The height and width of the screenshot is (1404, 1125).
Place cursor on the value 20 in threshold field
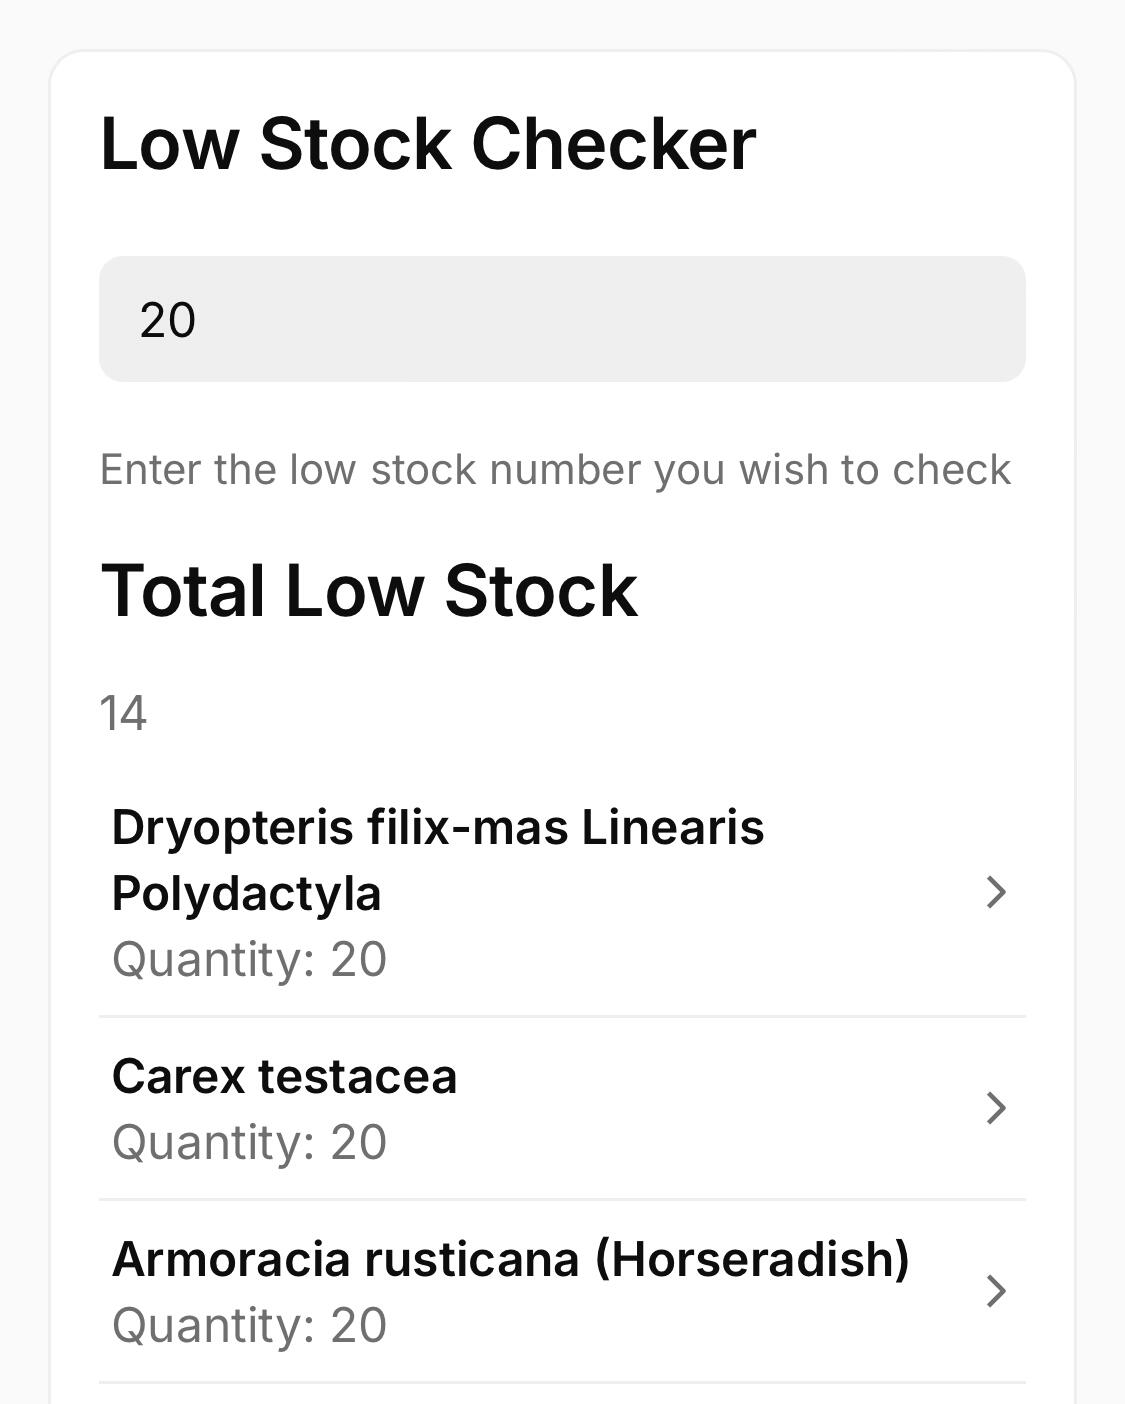pos(168,320)
